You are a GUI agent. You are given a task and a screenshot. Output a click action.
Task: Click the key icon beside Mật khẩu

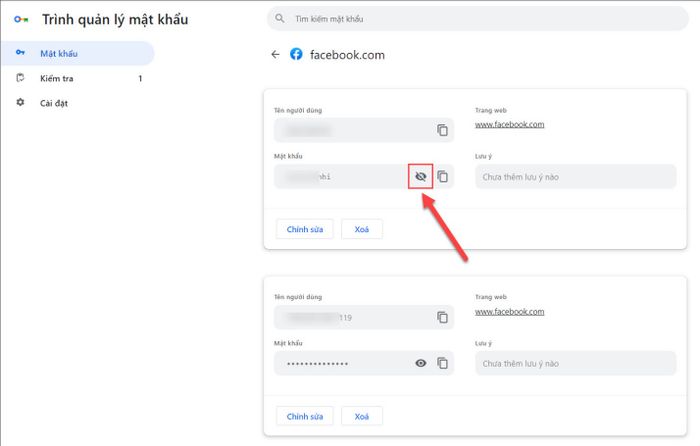tap(21, 53)
